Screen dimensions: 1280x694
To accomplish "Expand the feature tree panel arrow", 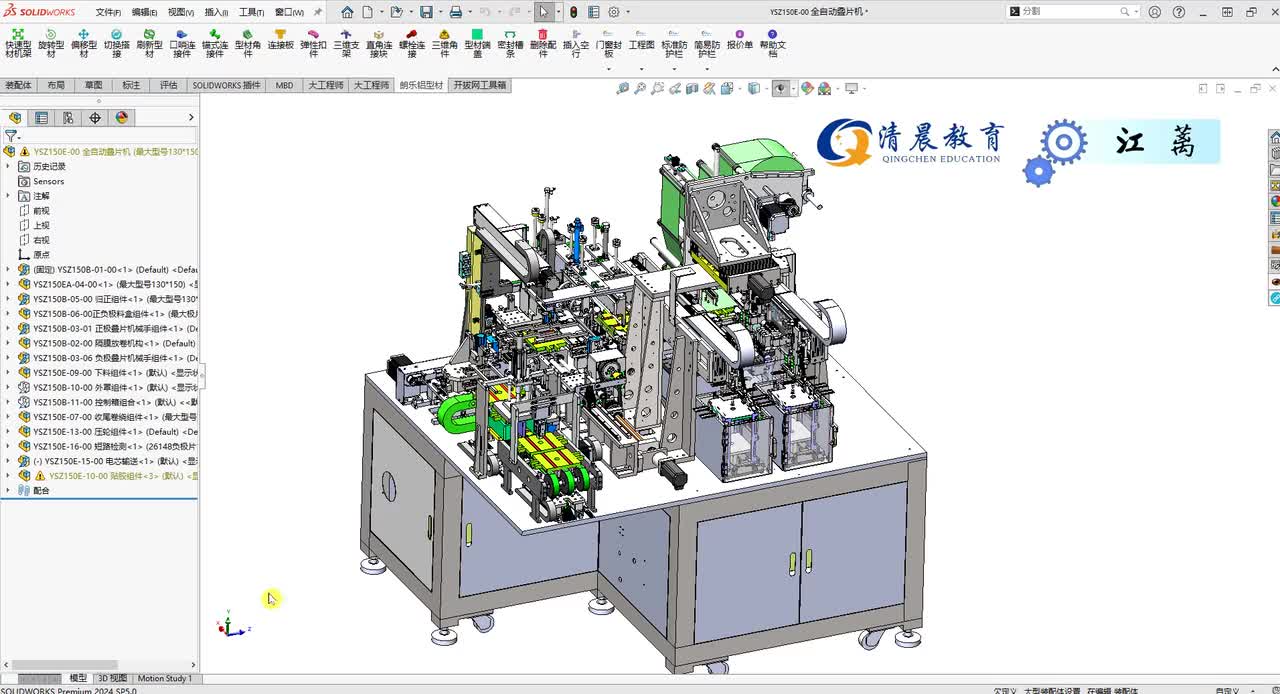I will point(191,117).
